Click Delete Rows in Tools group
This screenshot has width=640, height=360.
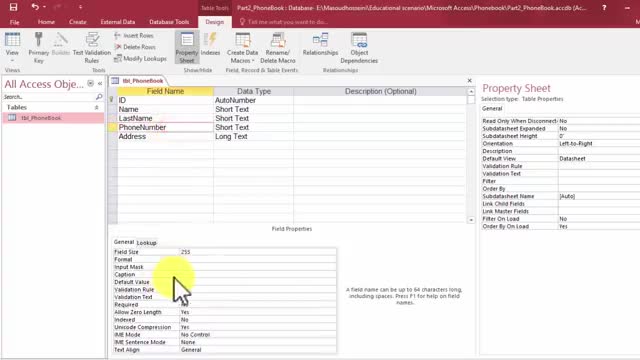(x=135, y=47)
